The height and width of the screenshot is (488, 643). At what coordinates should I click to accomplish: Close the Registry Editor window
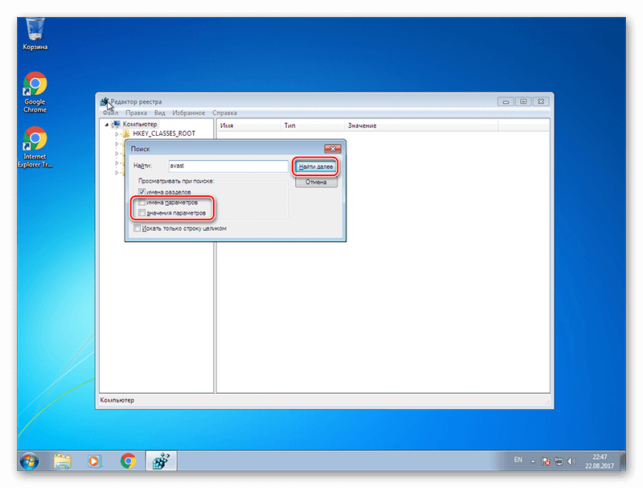click(541, 101)
